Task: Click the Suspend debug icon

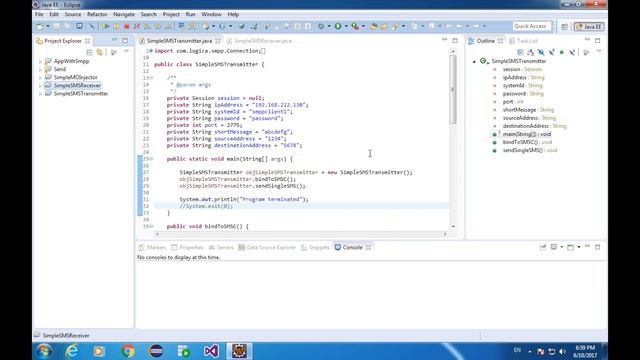Action: tap(116, 26)
